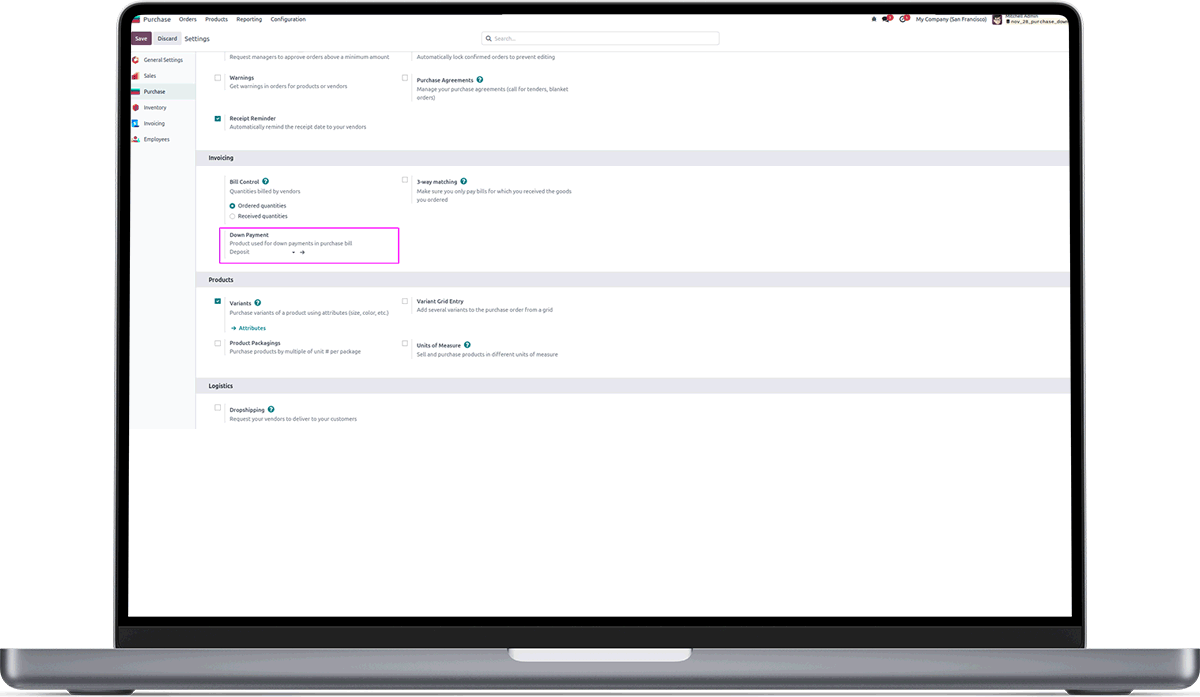Screen dimensions: 1200x697
Task: Select General Settings in sidebar
Action: tap(163, 60)
